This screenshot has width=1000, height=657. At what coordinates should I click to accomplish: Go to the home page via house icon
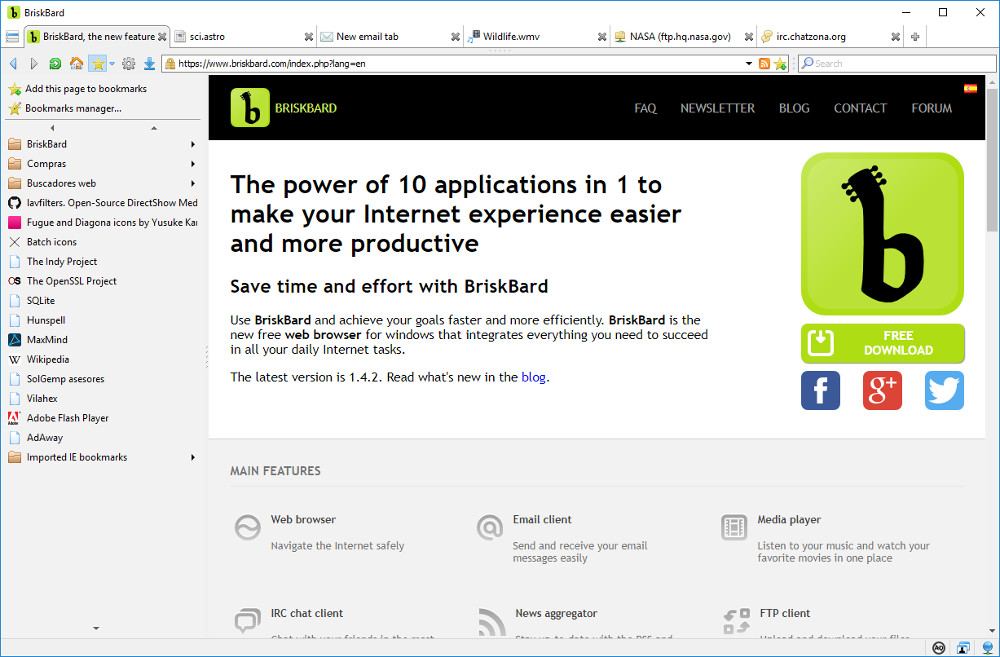76,63
